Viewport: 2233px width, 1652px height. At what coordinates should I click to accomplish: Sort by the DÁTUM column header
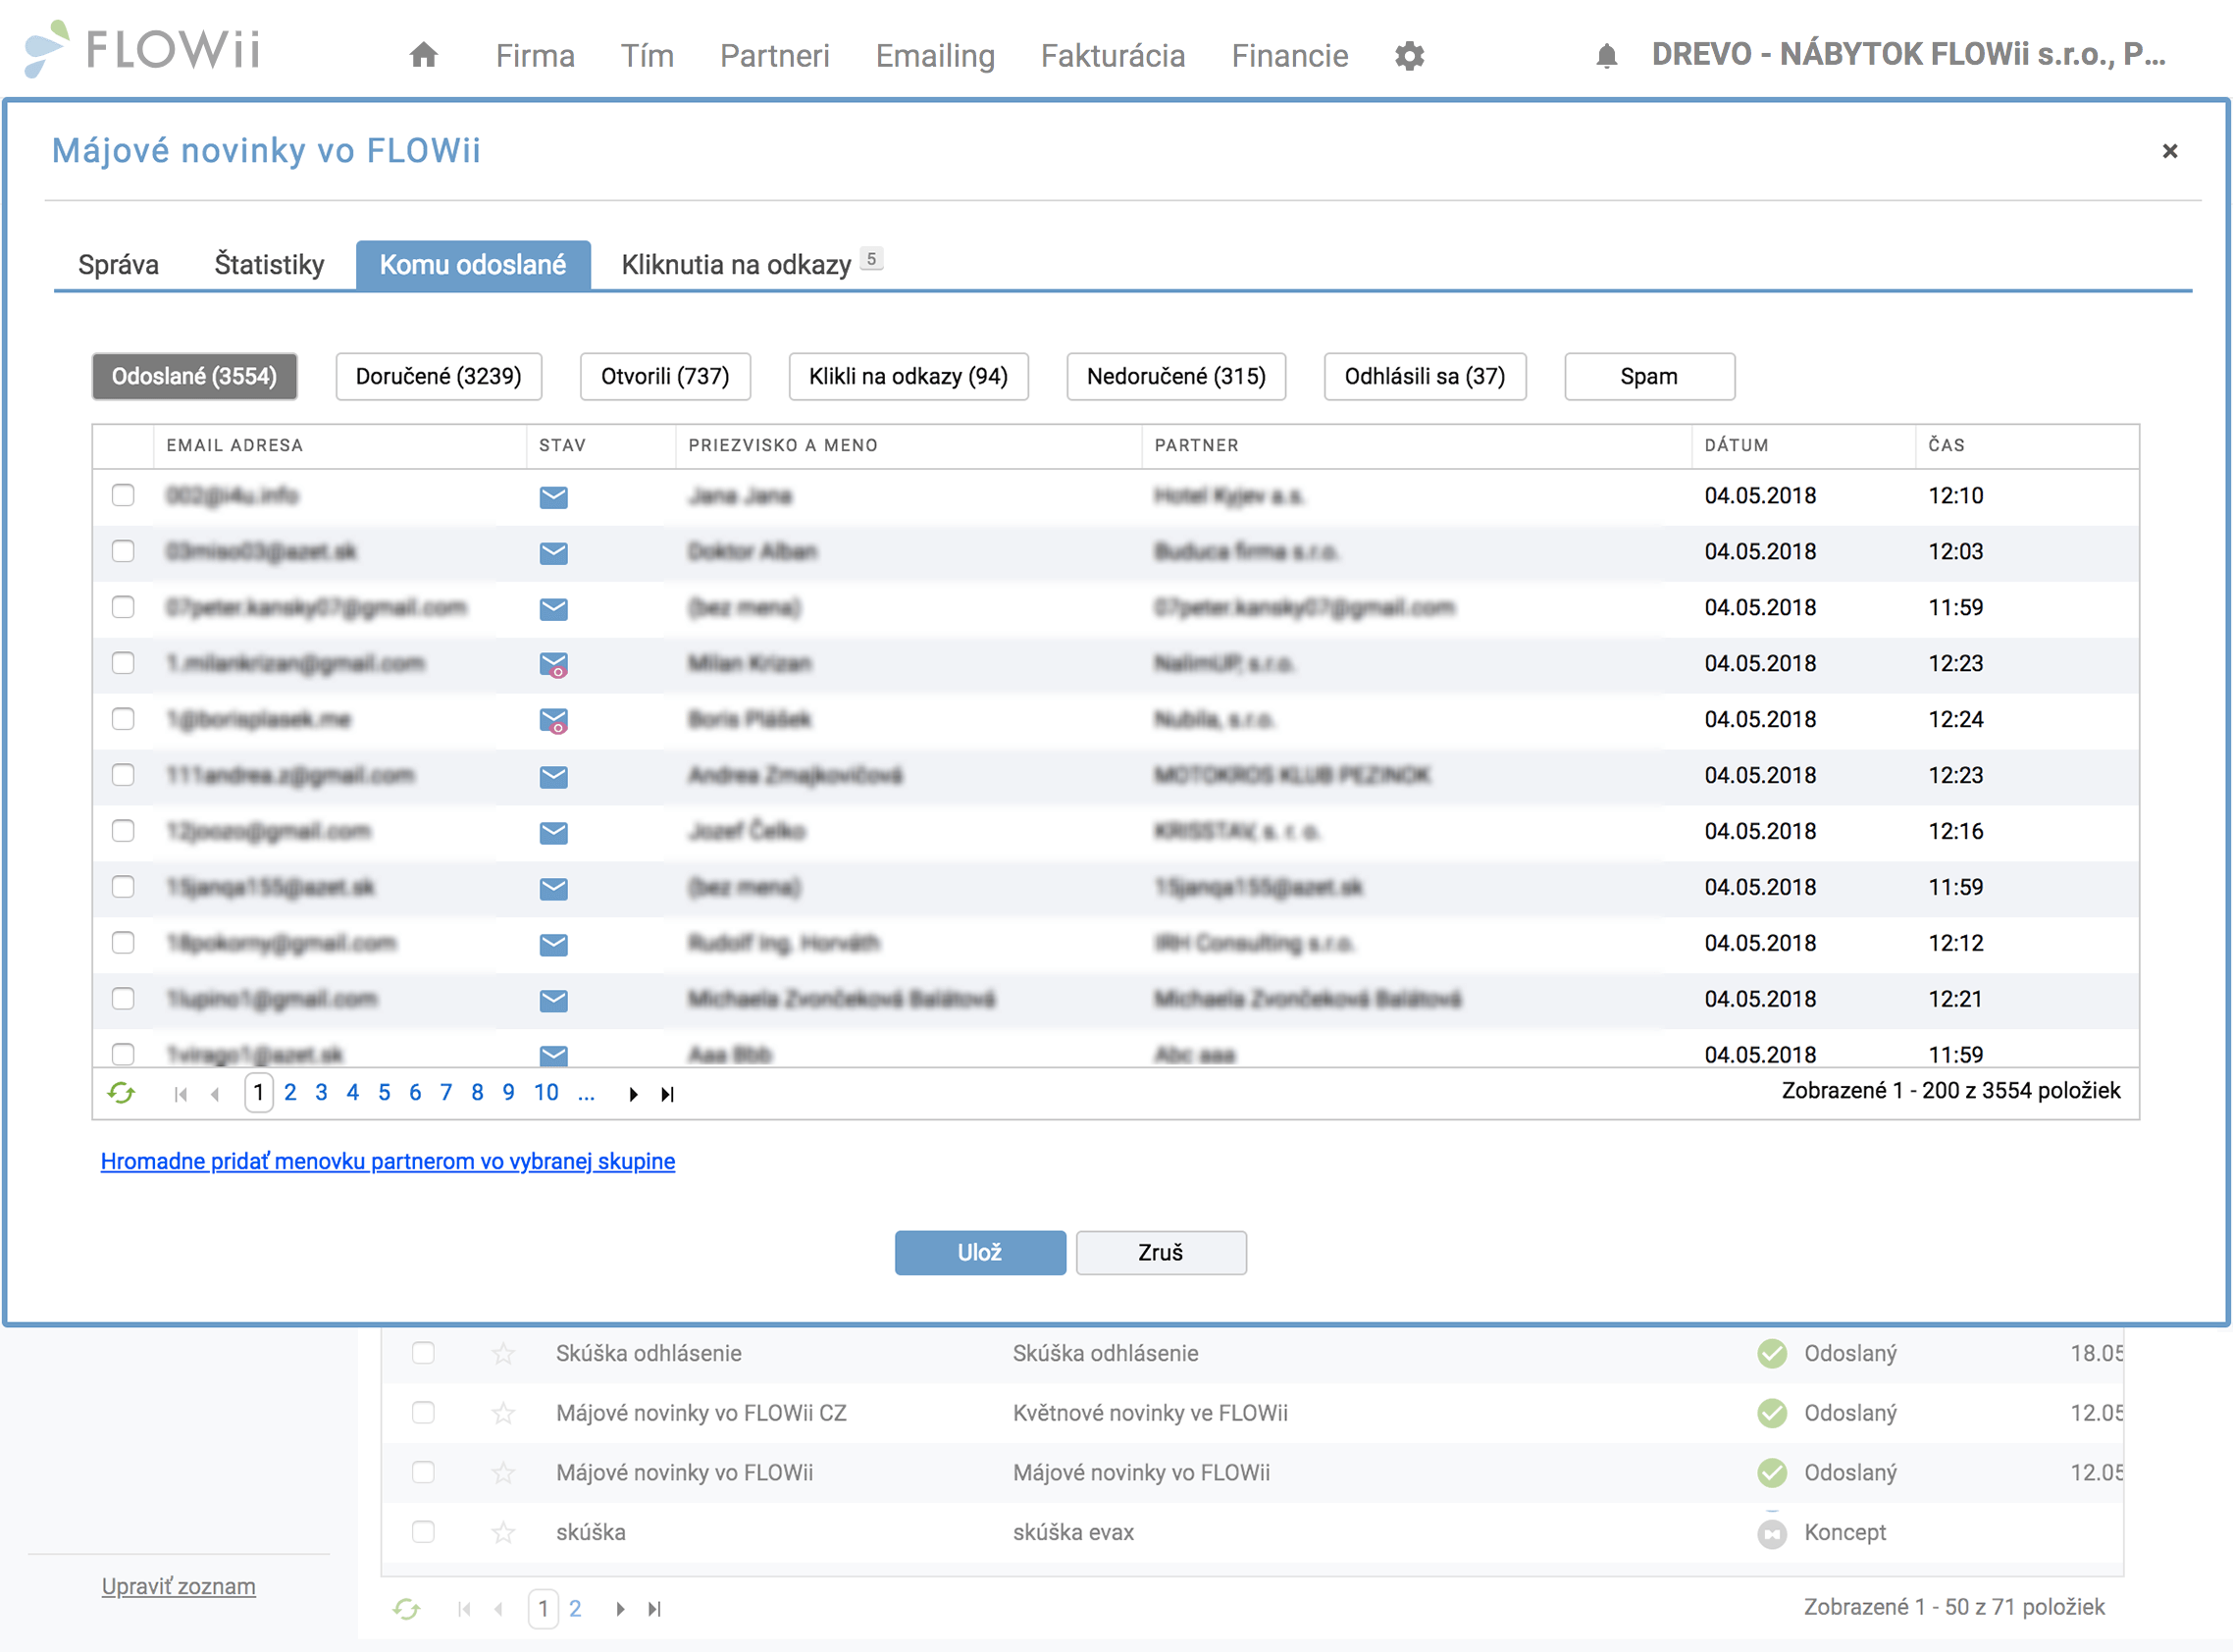tap(1737, 445)
